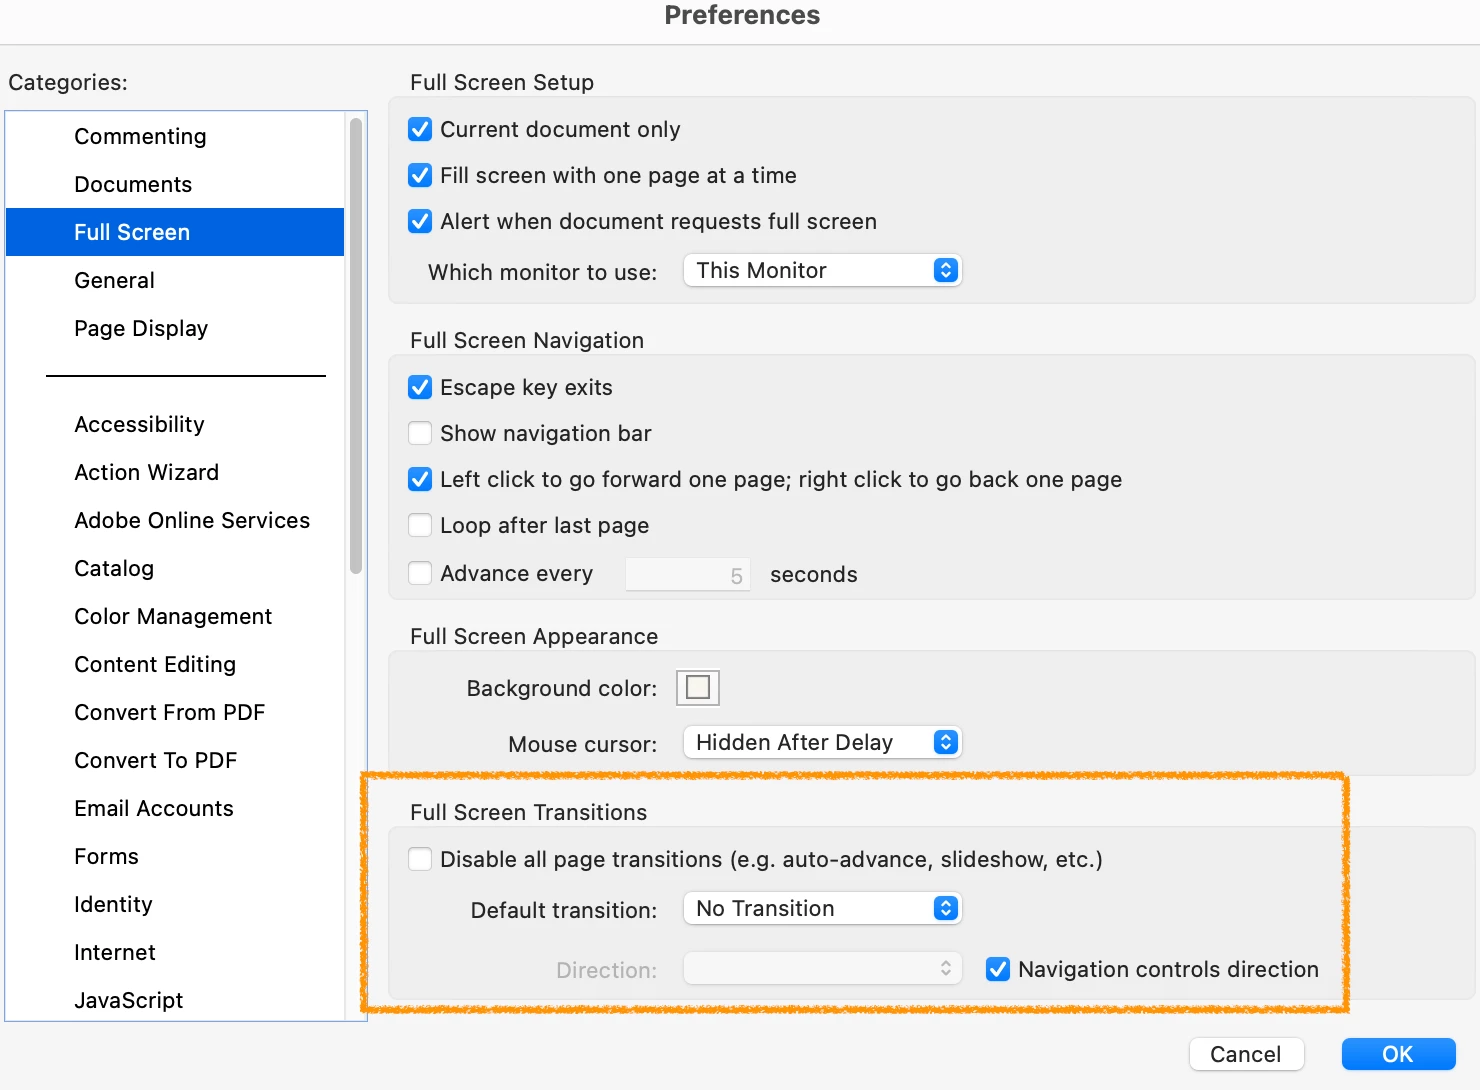Viewport: 1480px width, 1090px height.
Task: Uncheck Escape key exits option
Action: (x=420, y=387)
